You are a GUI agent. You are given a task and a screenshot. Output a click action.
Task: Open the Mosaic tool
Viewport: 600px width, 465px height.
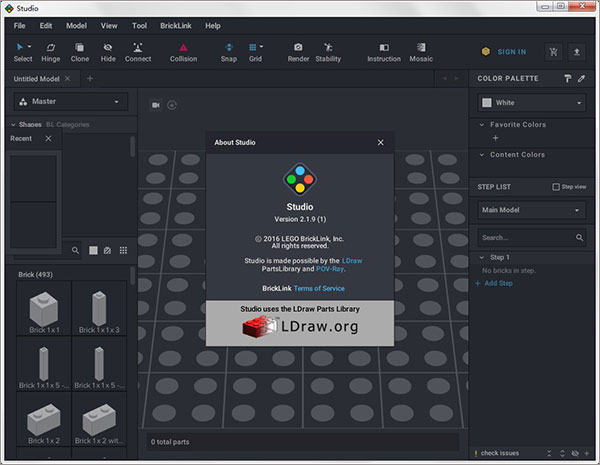[x=421, y=52]
